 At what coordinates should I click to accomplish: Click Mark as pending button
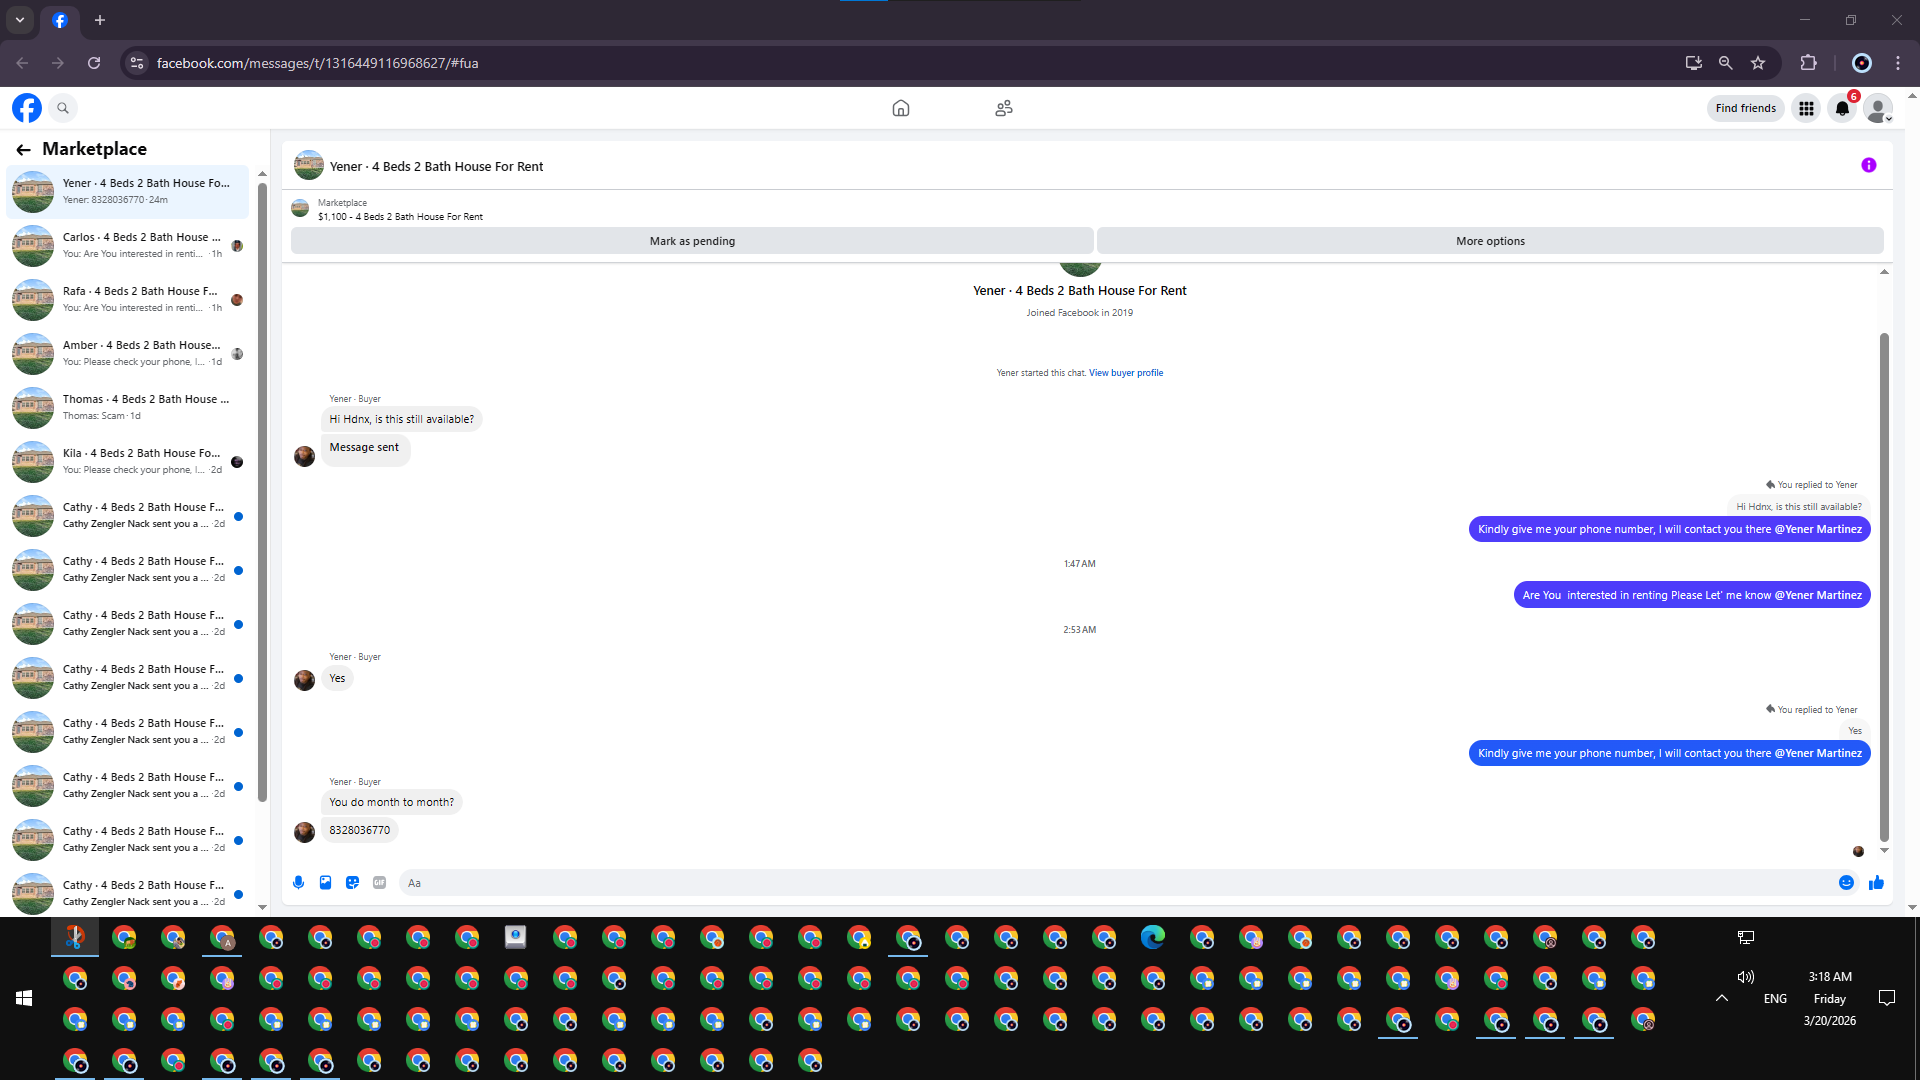691,241
